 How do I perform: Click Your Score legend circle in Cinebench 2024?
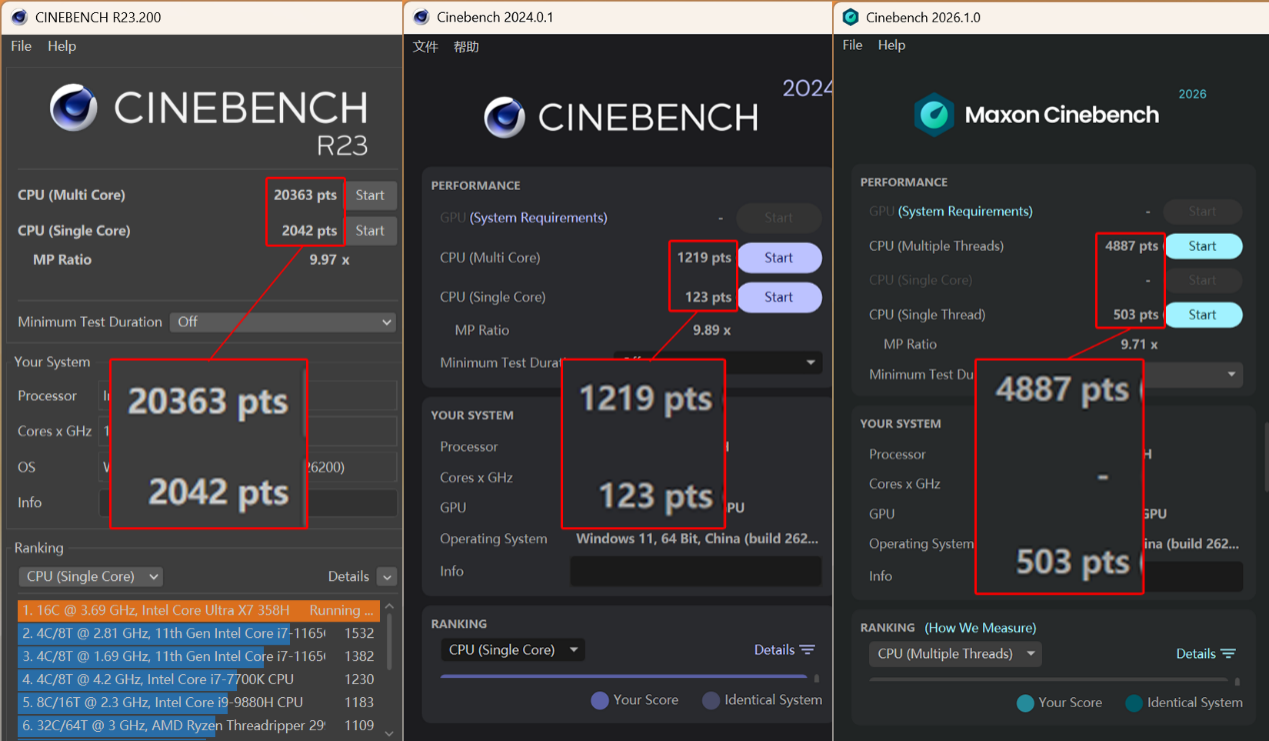[600, 700]
